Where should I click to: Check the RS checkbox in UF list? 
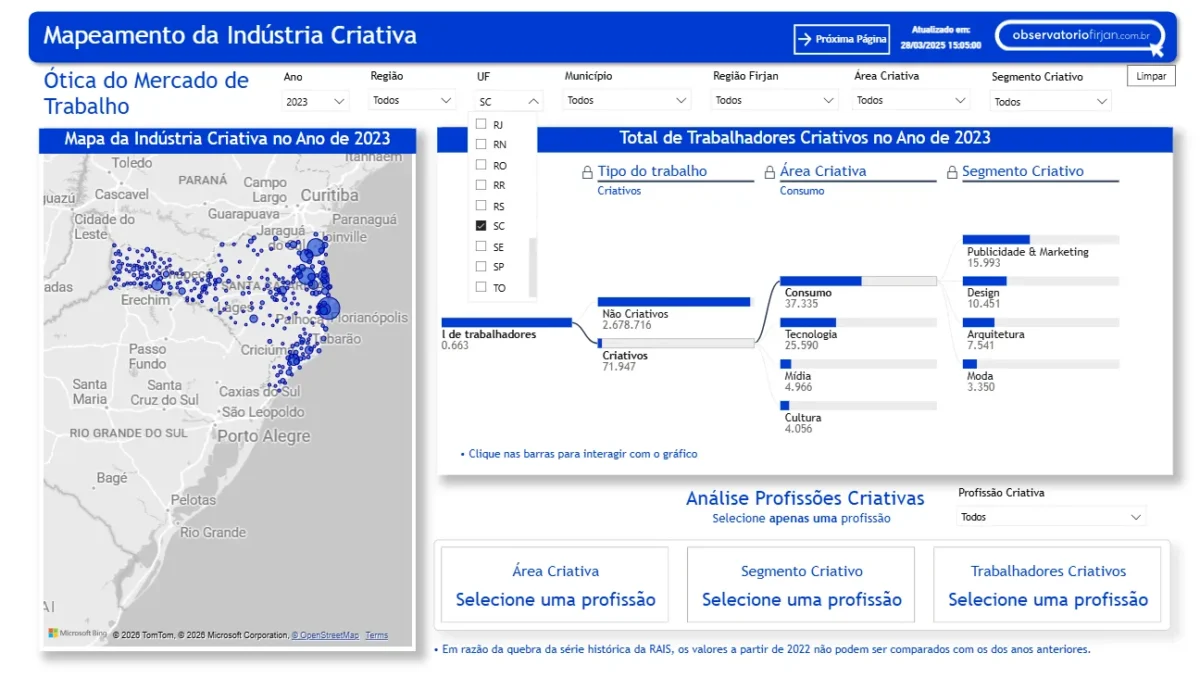(x=481, y=206)
